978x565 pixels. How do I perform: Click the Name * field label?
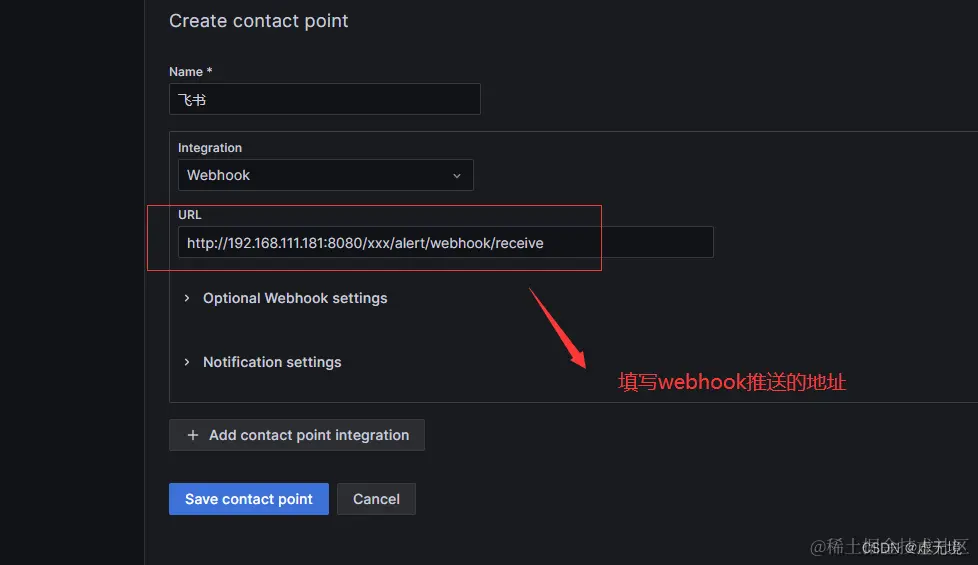pos(191,72)
